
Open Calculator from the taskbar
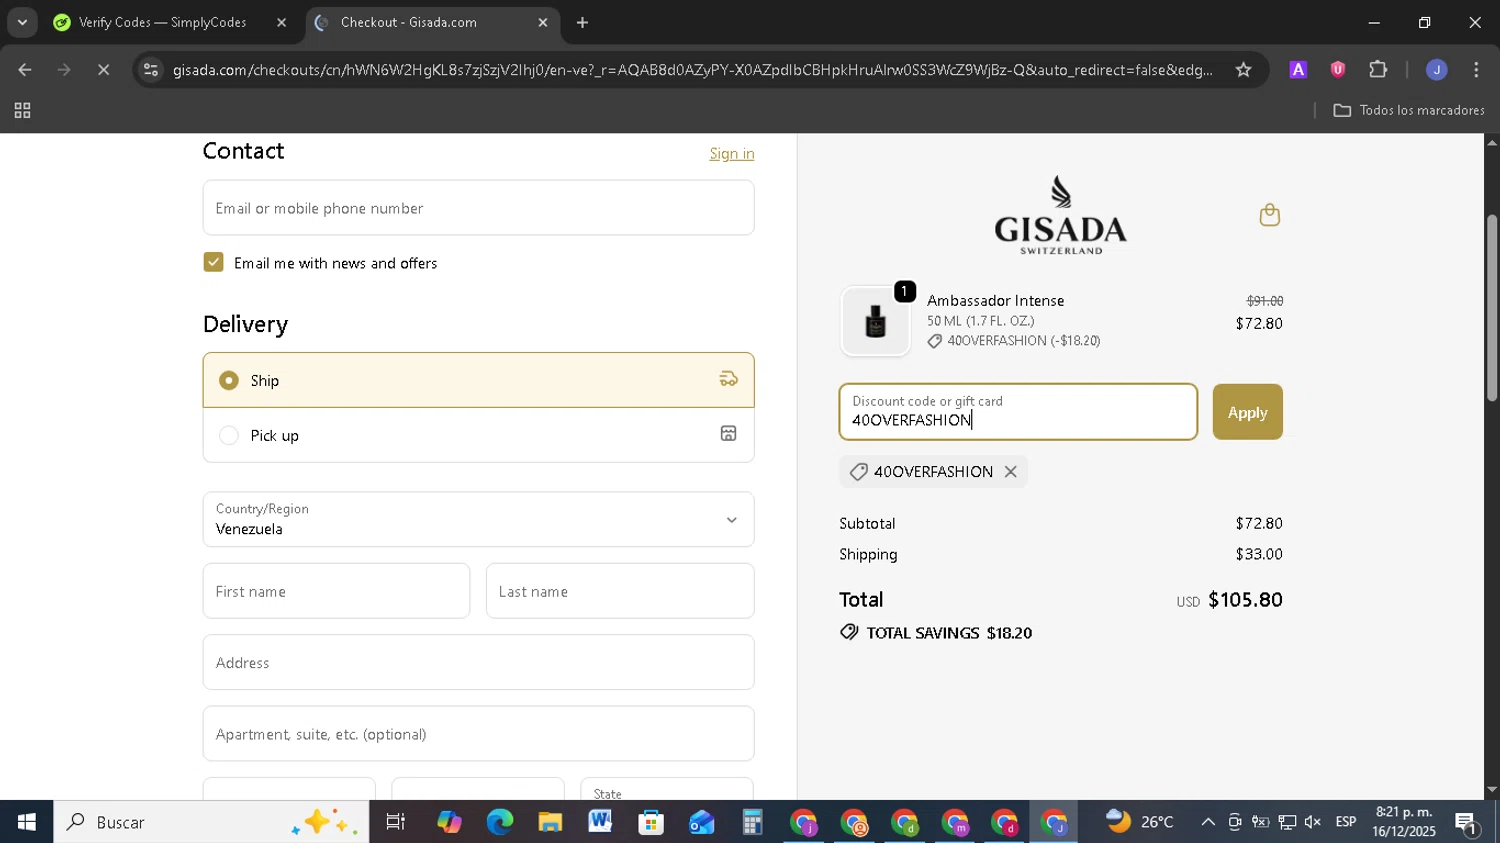(x=752, y=822)
